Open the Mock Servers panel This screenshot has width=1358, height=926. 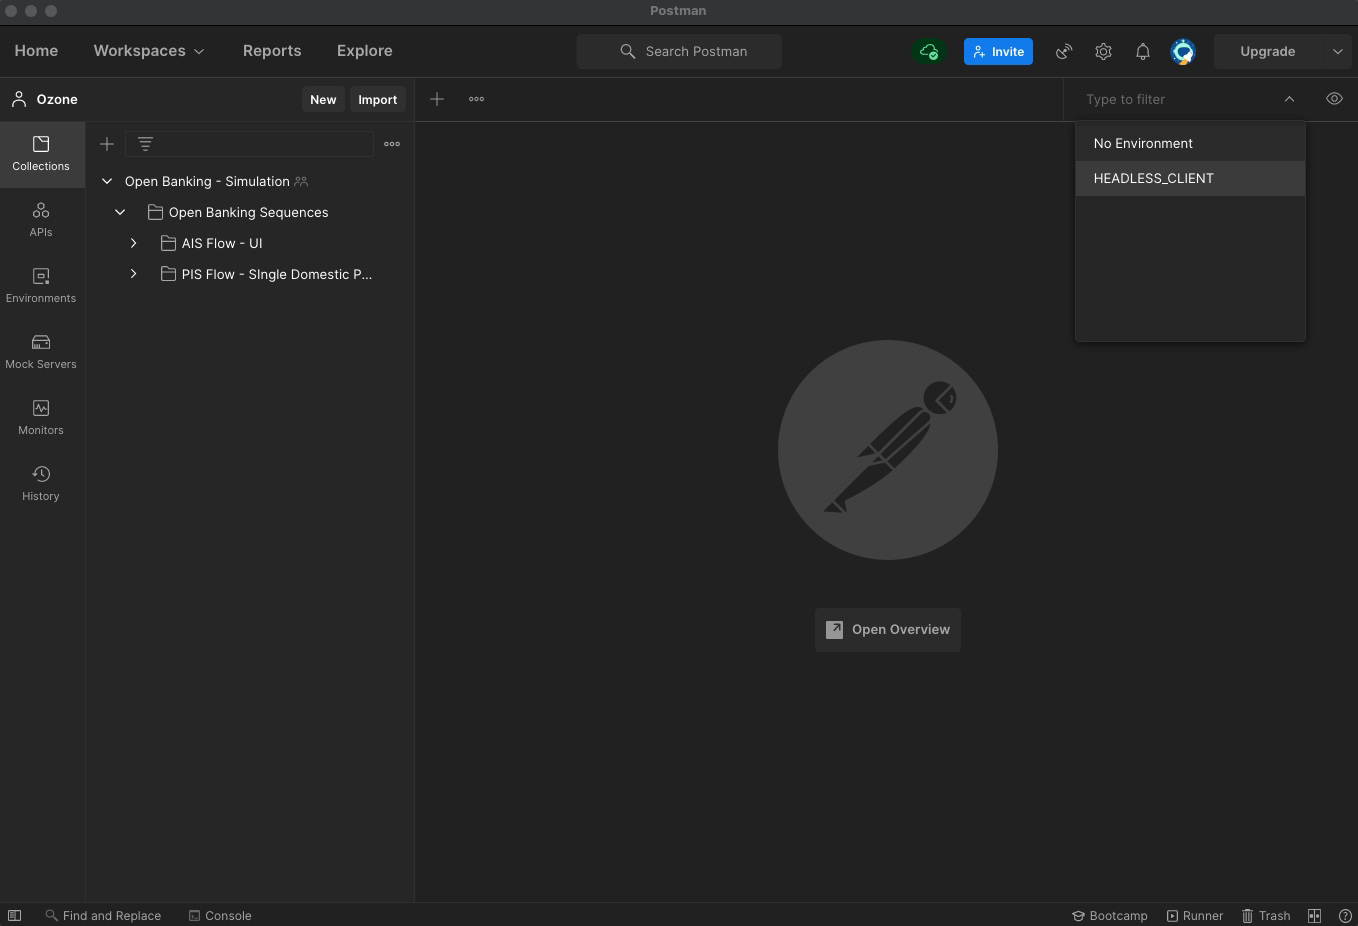click(41, 352)
